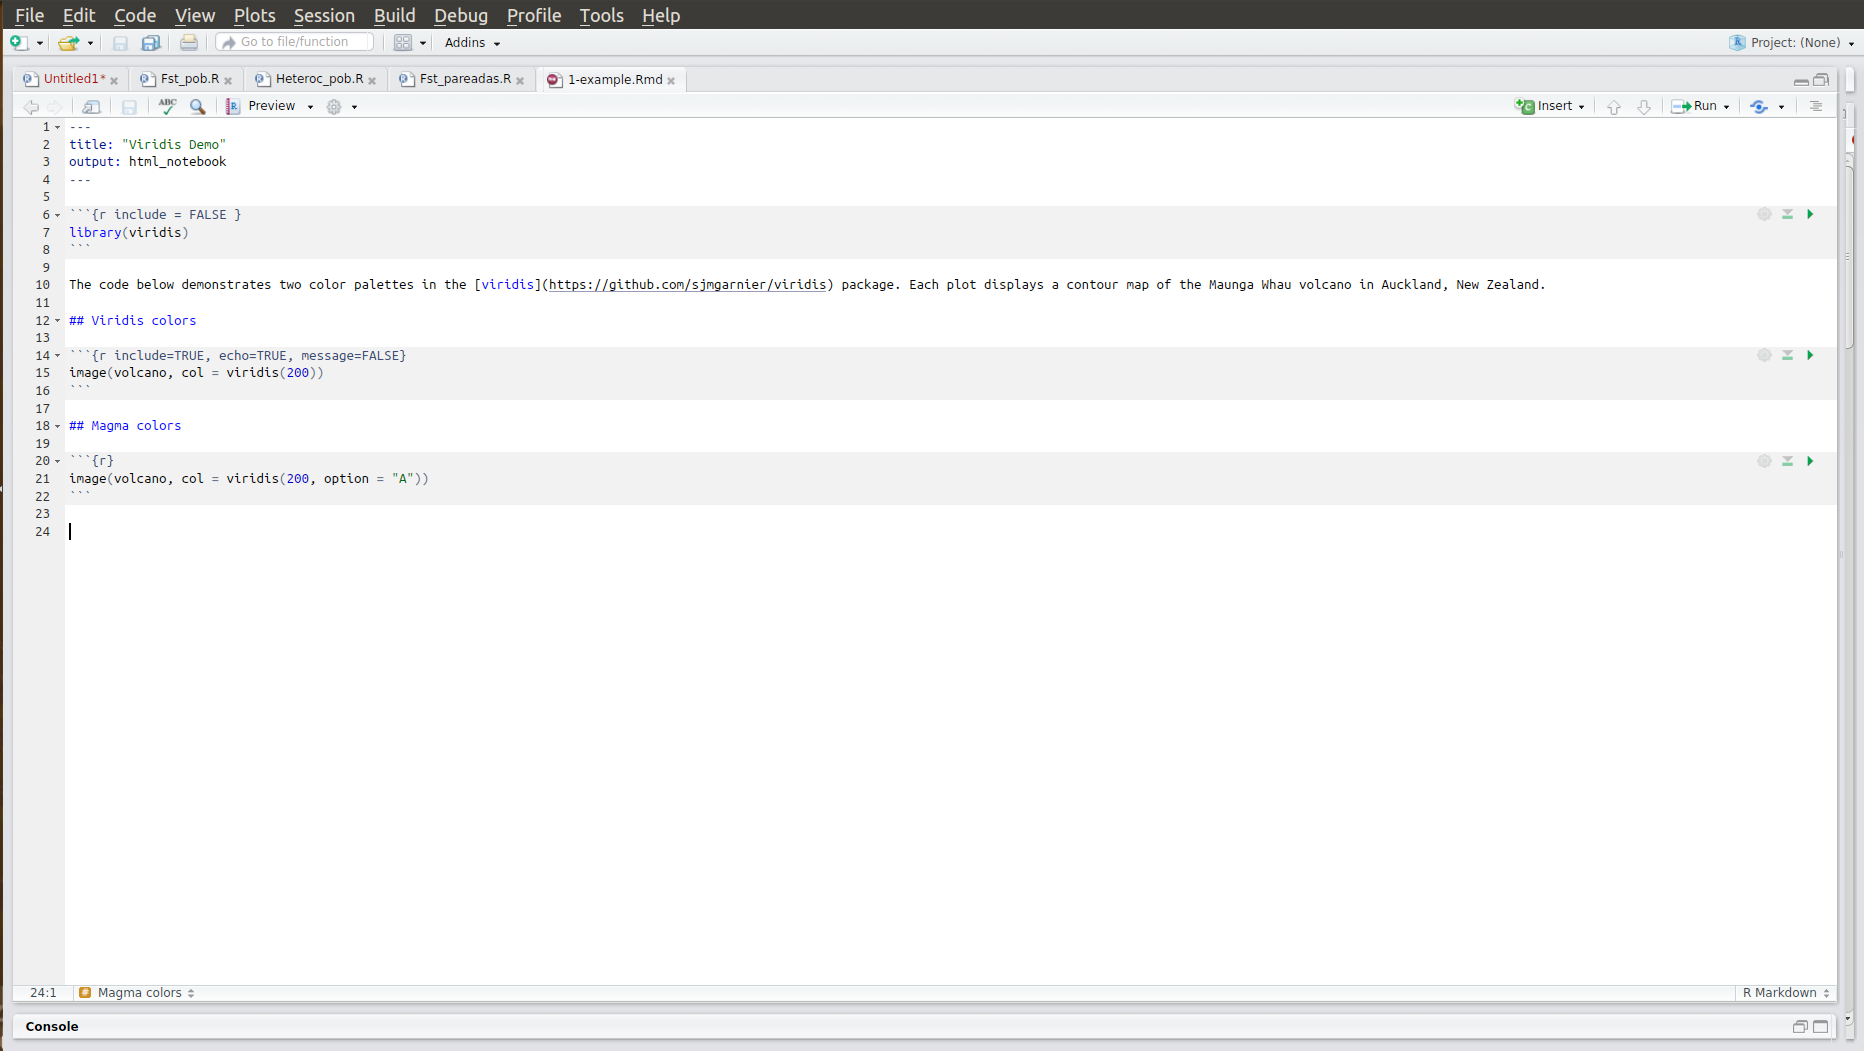Open the Tools menu

click(601, 15)
